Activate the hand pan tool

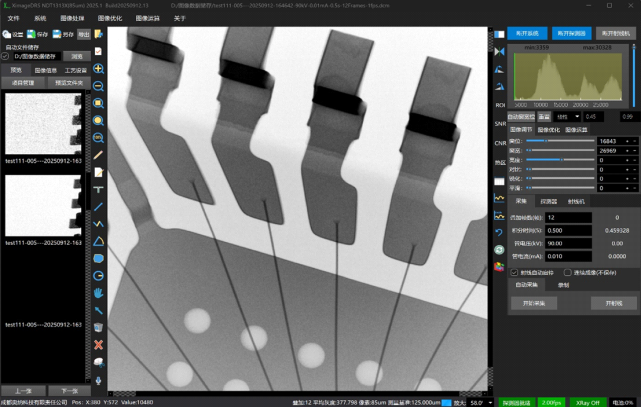[x=99, y=292]
